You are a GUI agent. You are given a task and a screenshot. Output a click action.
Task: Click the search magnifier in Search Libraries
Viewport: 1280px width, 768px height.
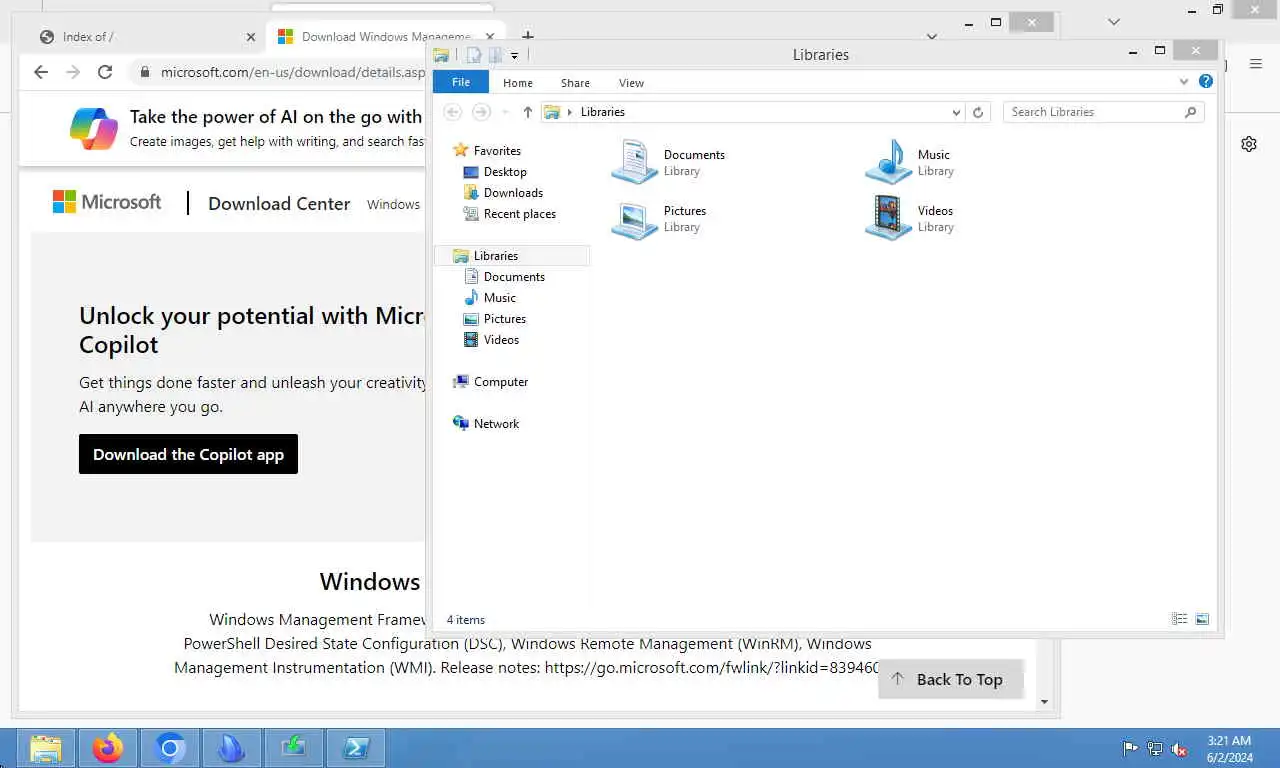pyautogui.click(x=1190, y=112)
